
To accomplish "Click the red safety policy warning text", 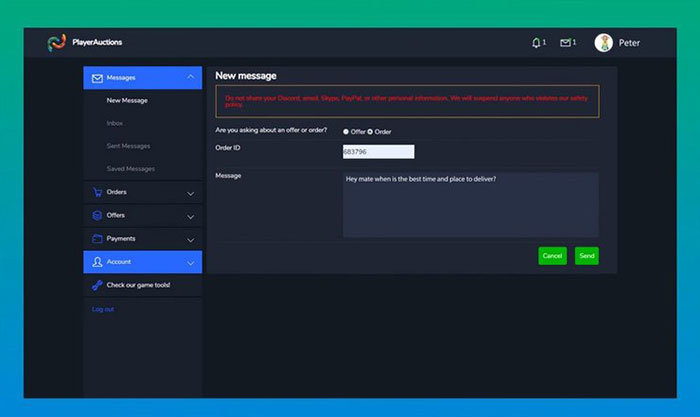I will click(x=407, y=101).
